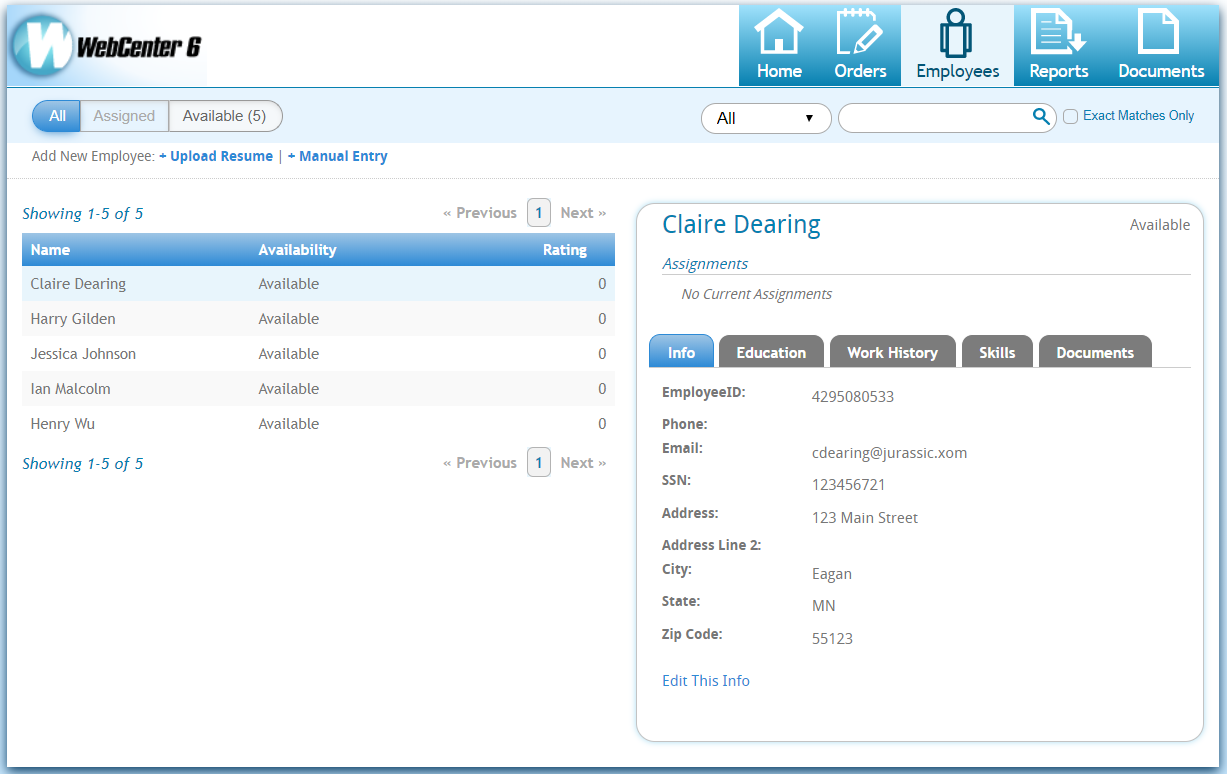
Task: Click the state value MN
Action: click(x=824, y=606)
